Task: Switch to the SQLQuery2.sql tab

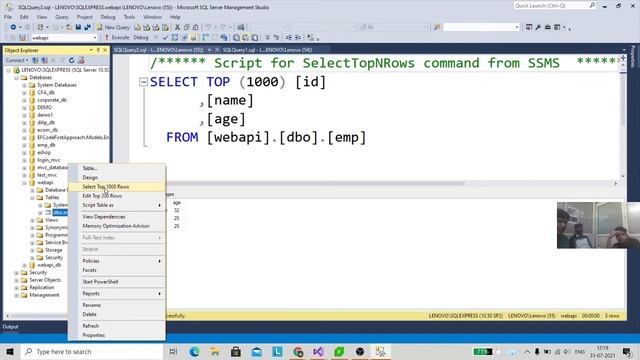Action: pyautogui.click(x=158, y=50)
